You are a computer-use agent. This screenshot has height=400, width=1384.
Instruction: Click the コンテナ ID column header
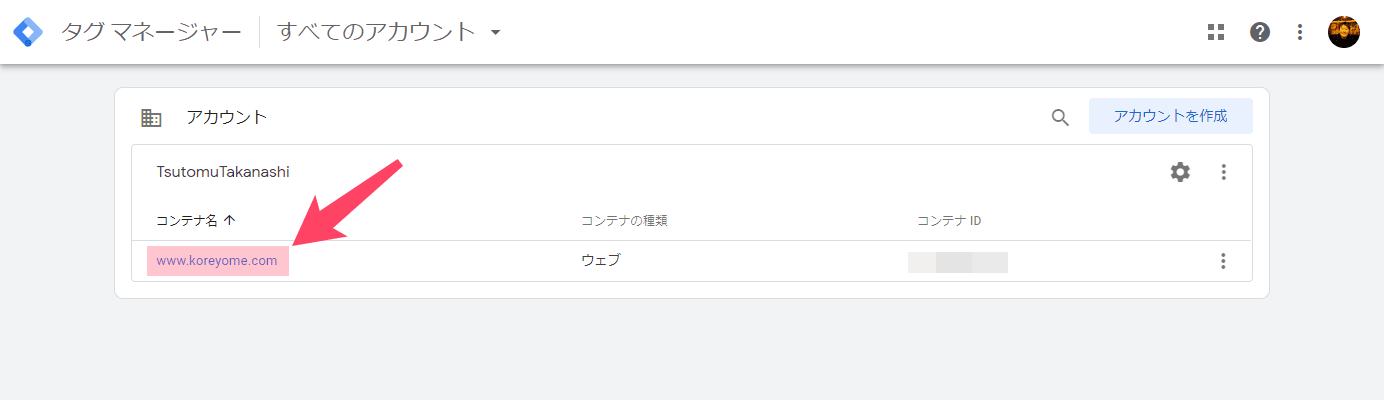[x=949, y=220]
